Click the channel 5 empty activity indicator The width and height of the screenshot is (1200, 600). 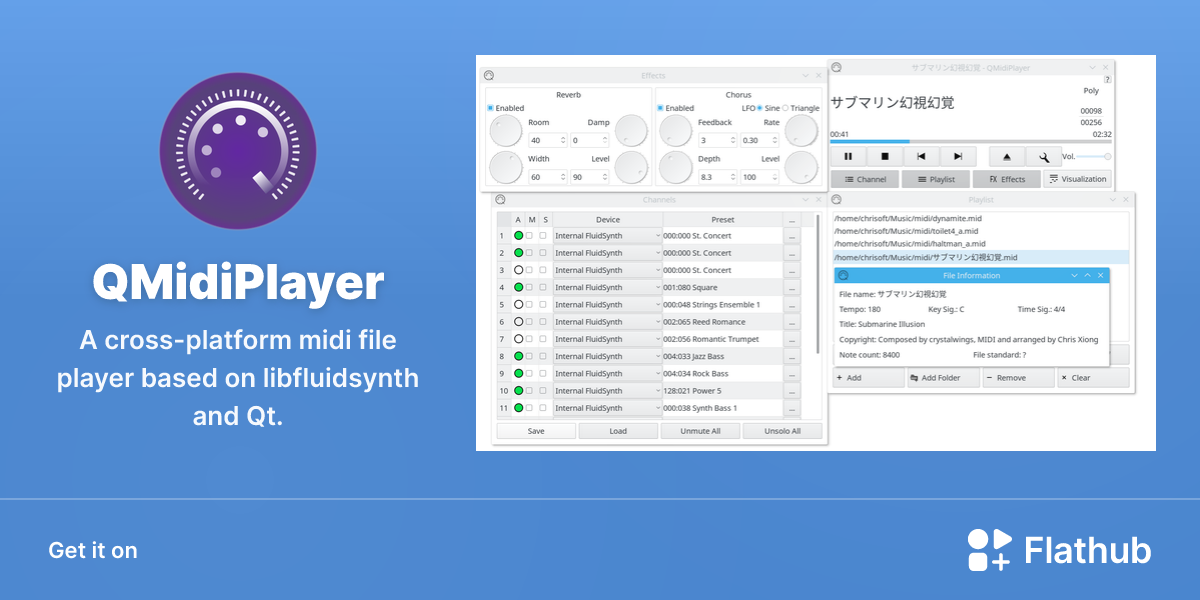click(x=518, y=305)
